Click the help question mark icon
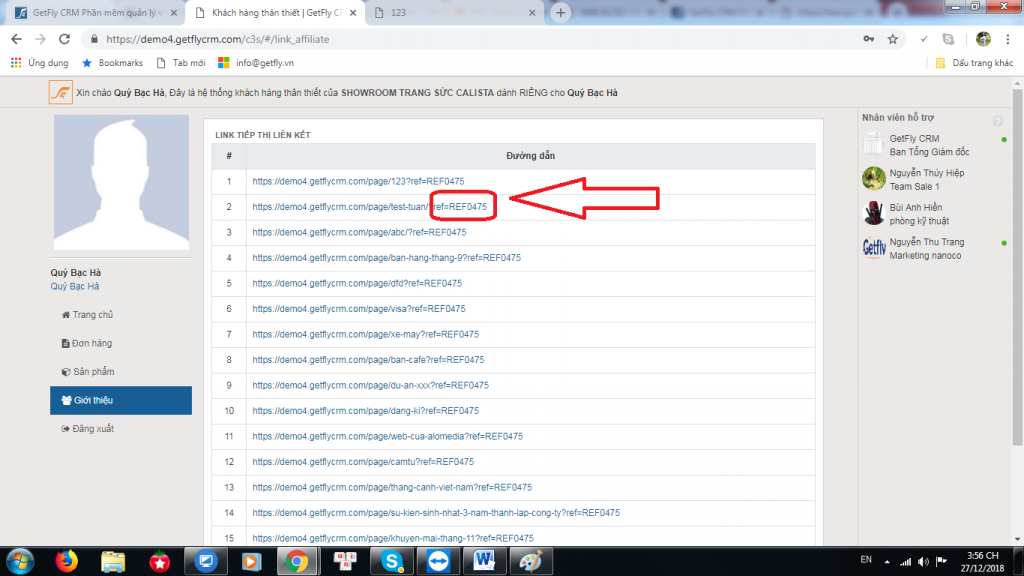This screenshot has height=576, width=1024. (x=997, y=121)
